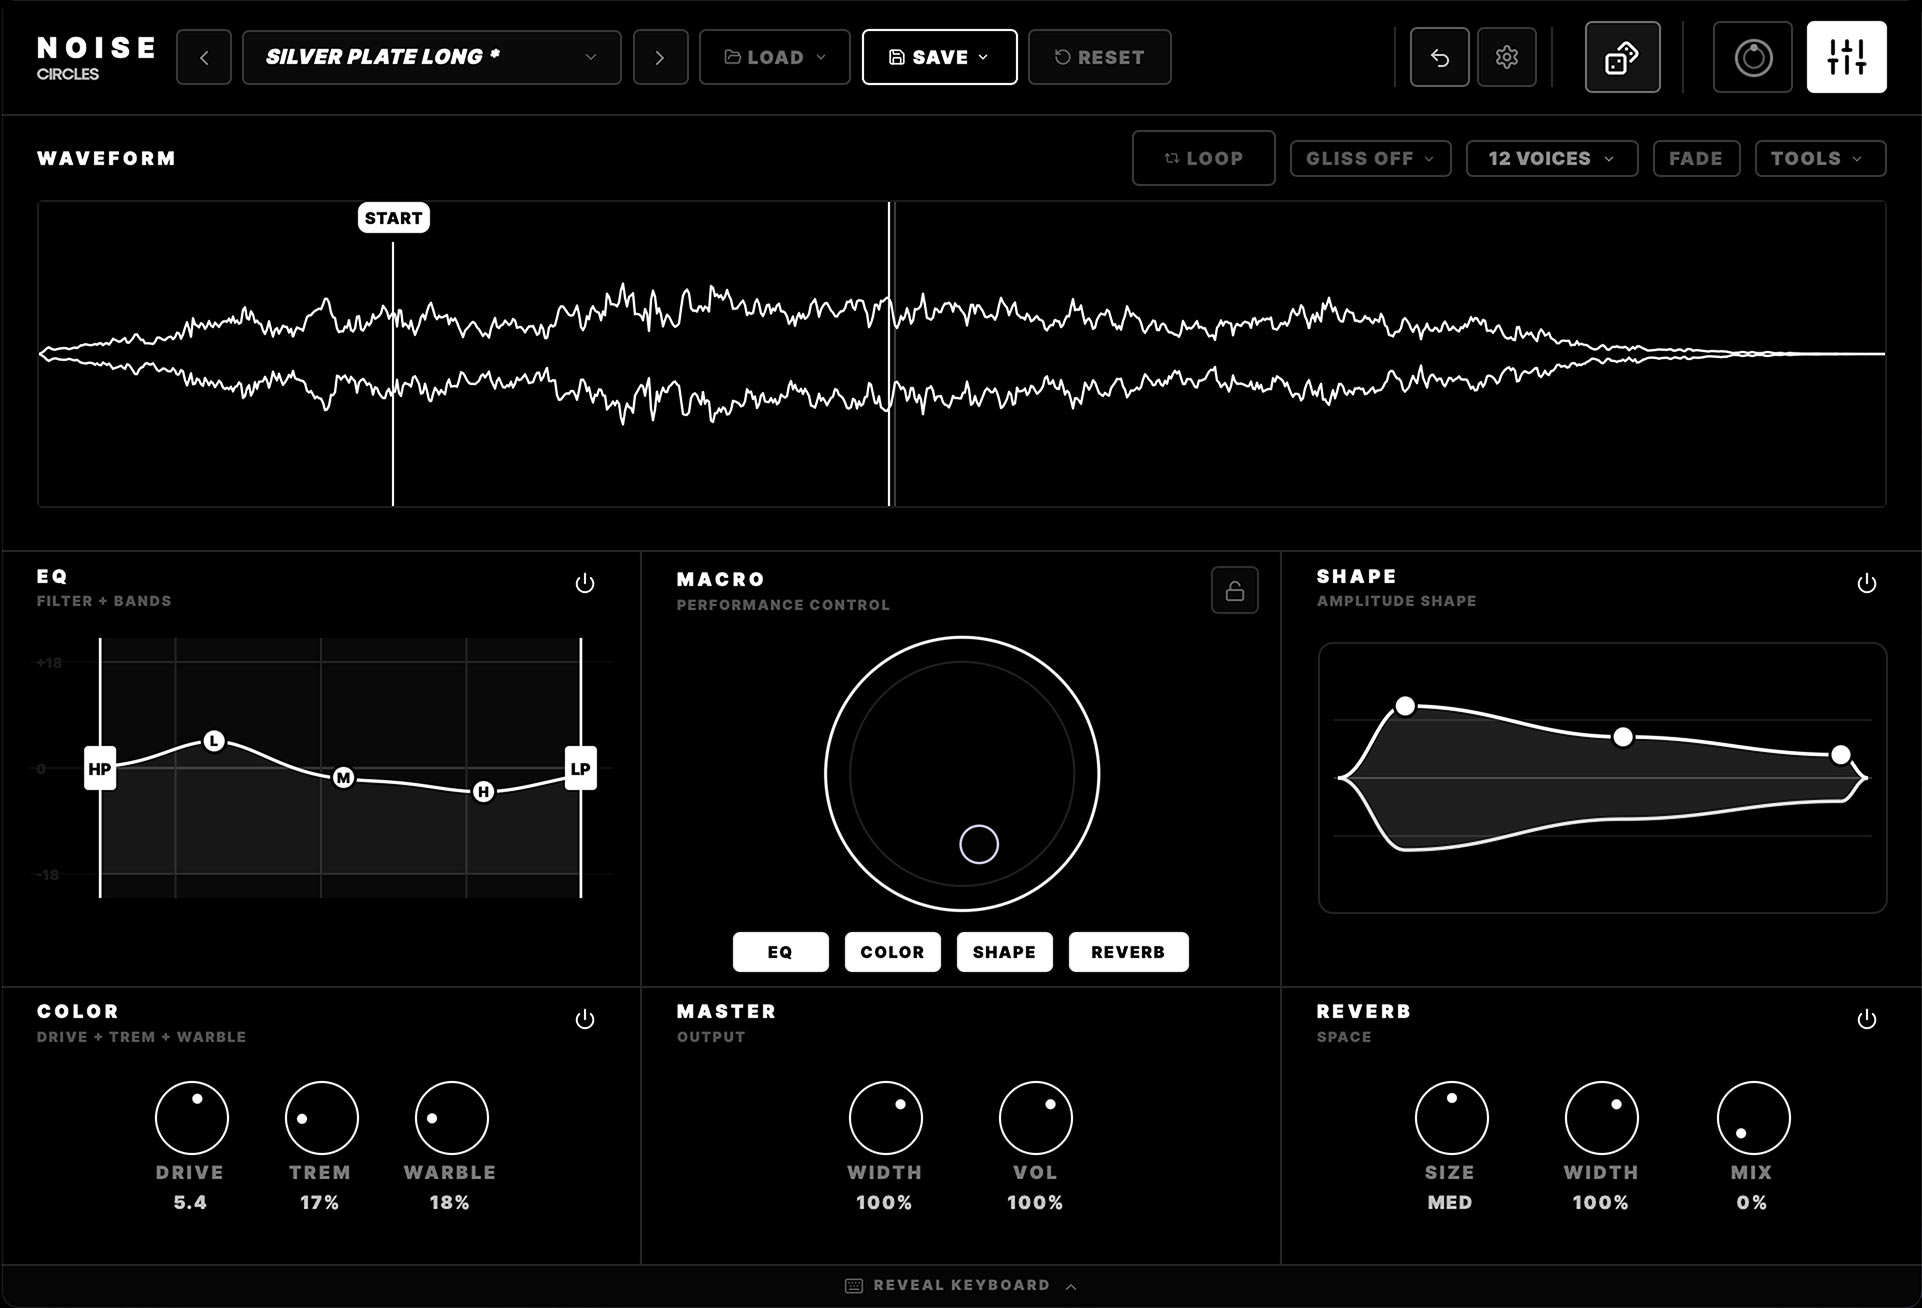Toggle the Shape power button

pos(1866,583)
